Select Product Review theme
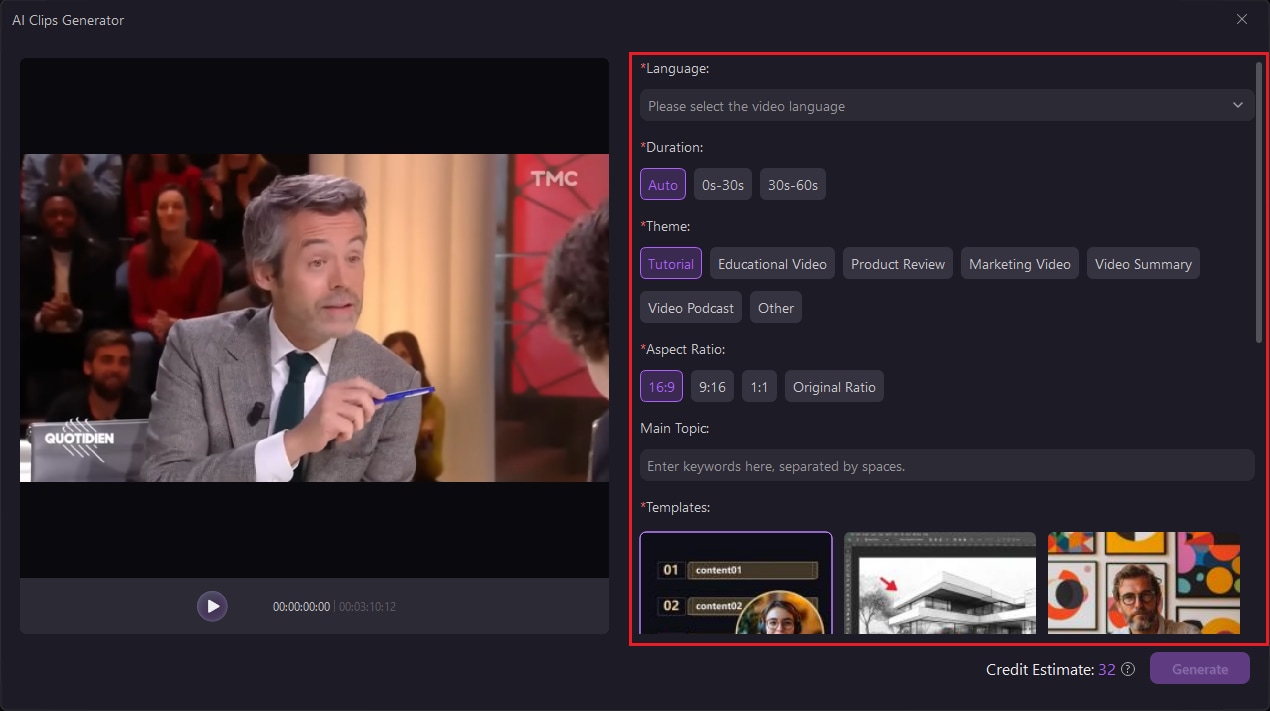The image size is (1270, 711). click(x=898, y=263)
